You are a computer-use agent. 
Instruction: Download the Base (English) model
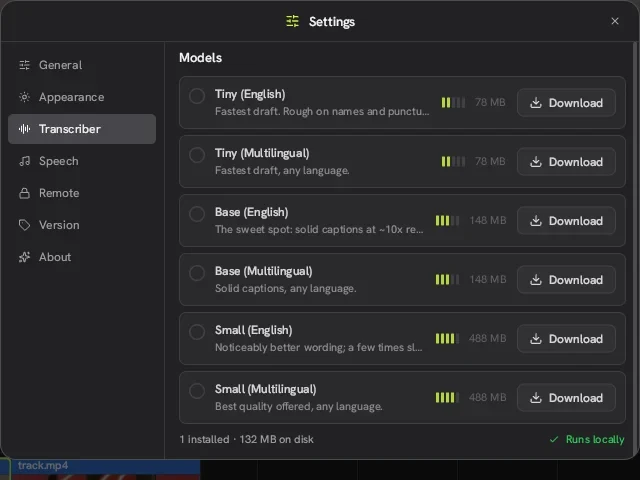click(566, 221)
